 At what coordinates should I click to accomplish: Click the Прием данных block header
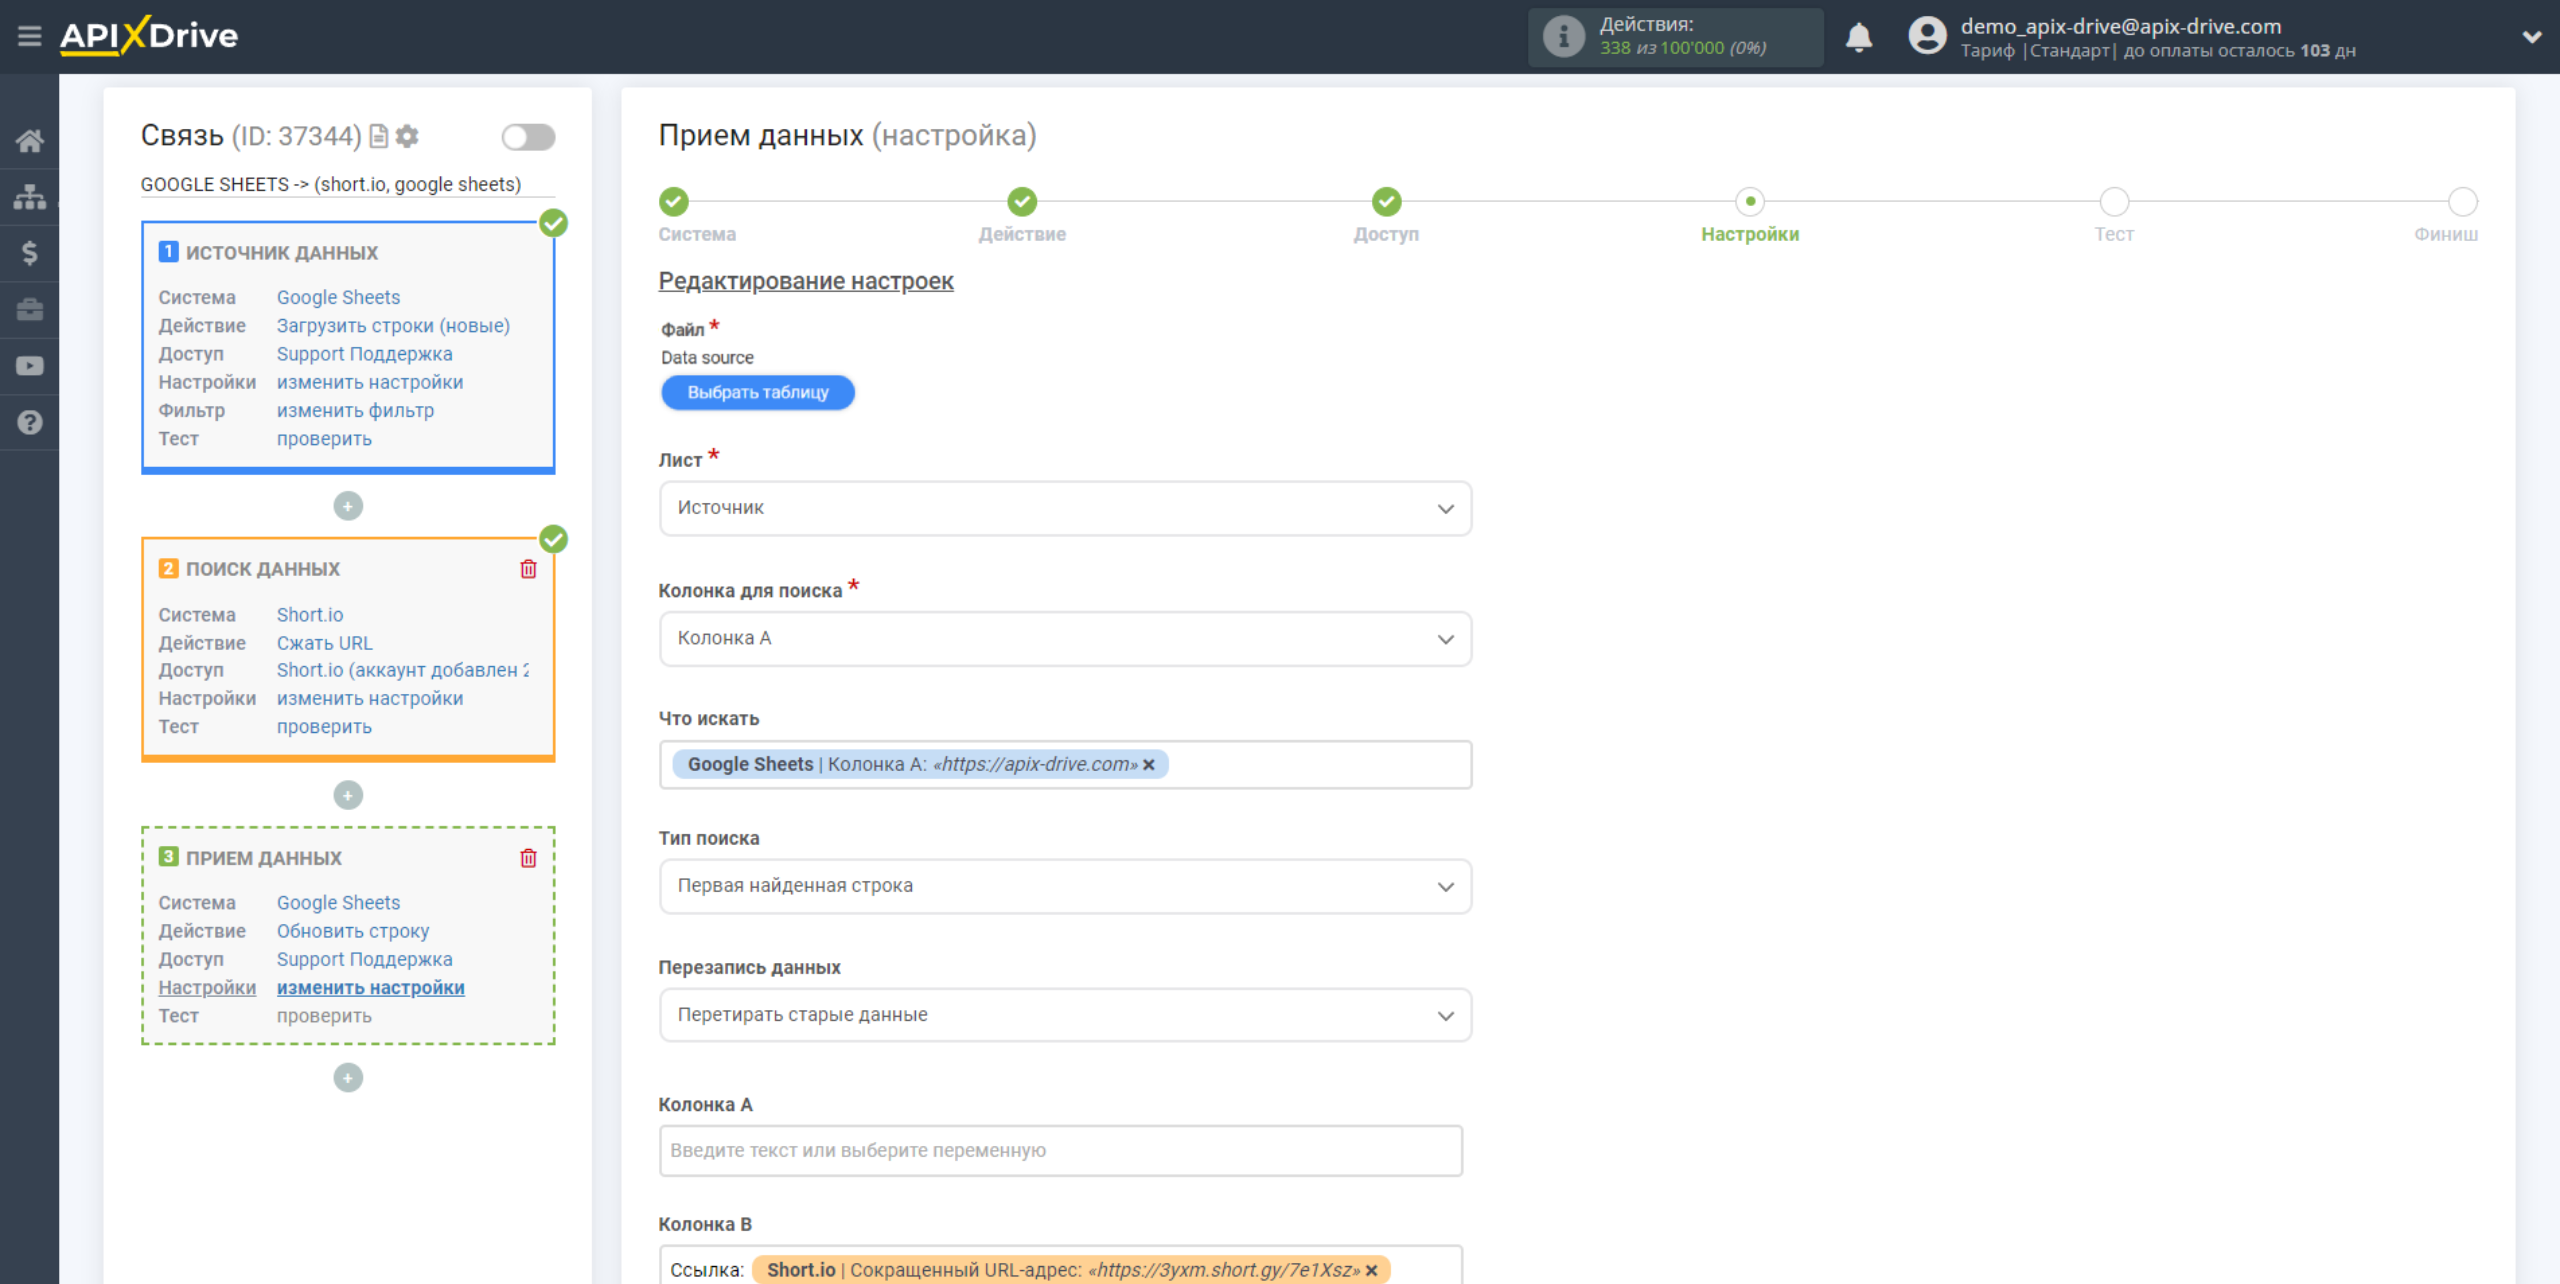pyautogui.click(x=263, y=858)
